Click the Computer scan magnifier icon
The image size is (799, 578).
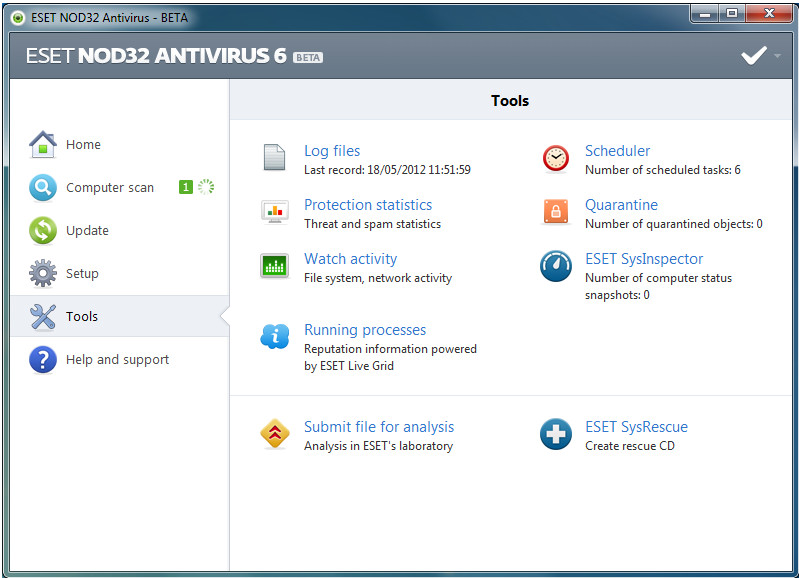point(43,188)
